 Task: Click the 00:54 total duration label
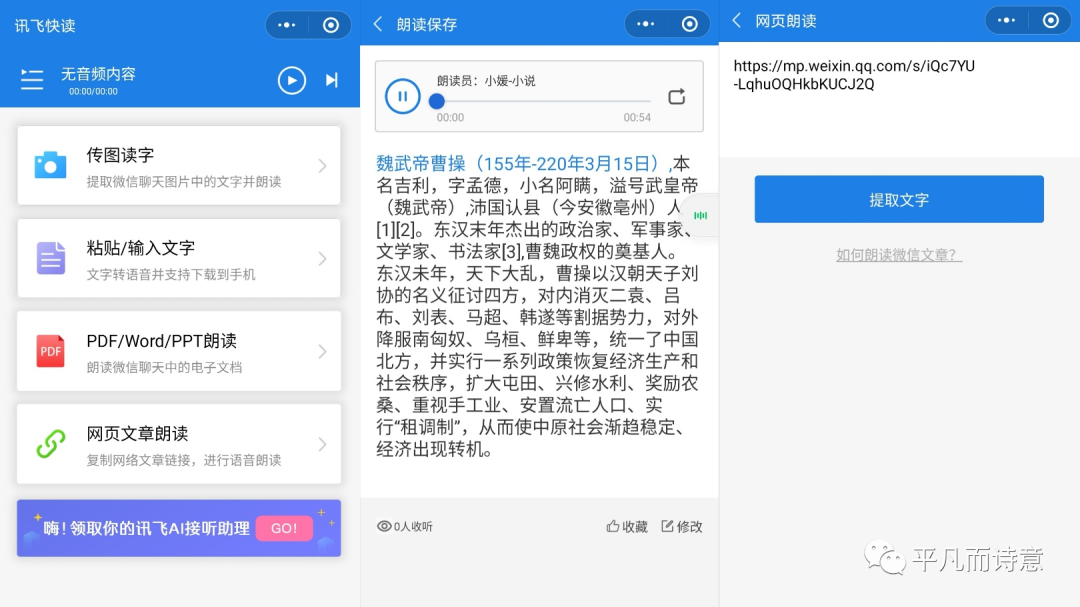(637, 118)
